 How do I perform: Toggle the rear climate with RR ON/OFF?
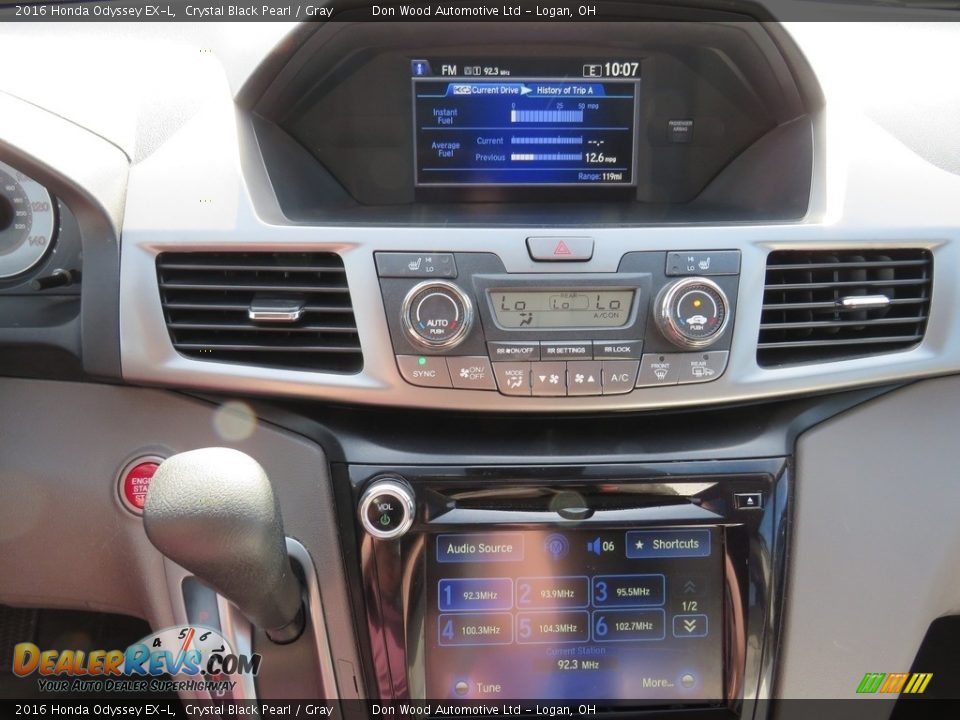click(515, 350)
